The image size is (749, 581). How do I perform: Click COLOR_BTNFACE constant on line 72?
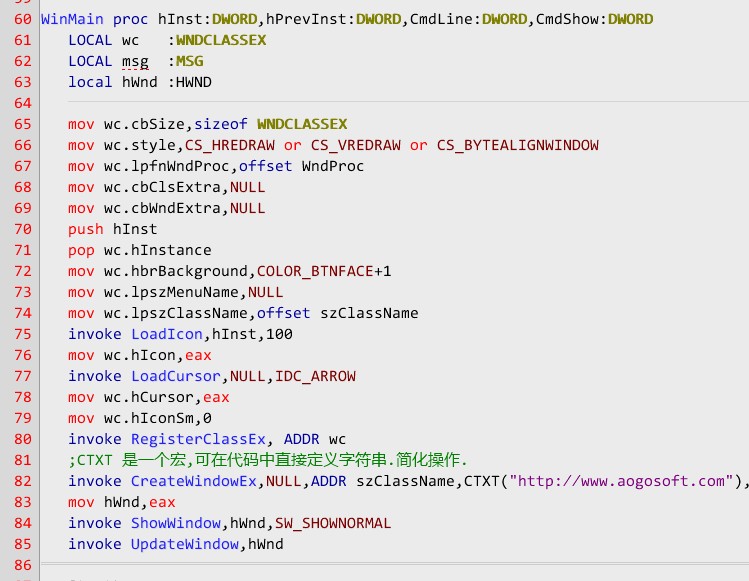315,271
